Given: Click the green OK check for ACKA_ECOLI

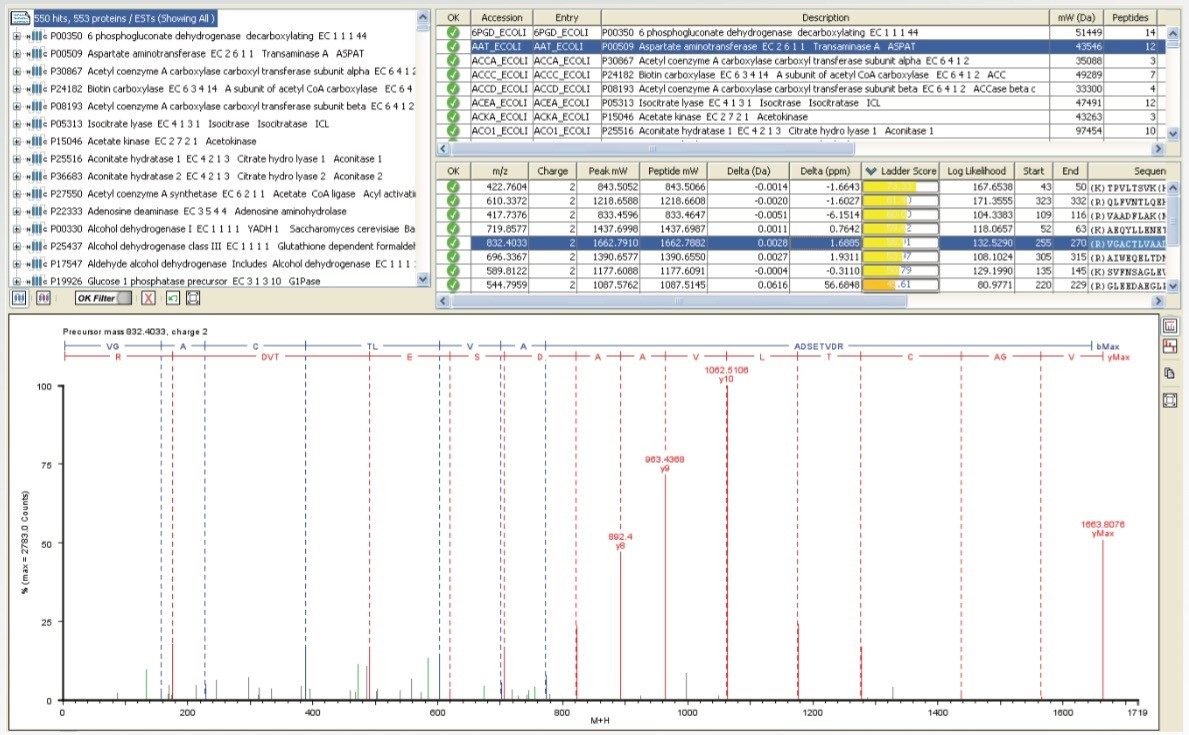Looking at the screenshot, I should click(453, 117).
